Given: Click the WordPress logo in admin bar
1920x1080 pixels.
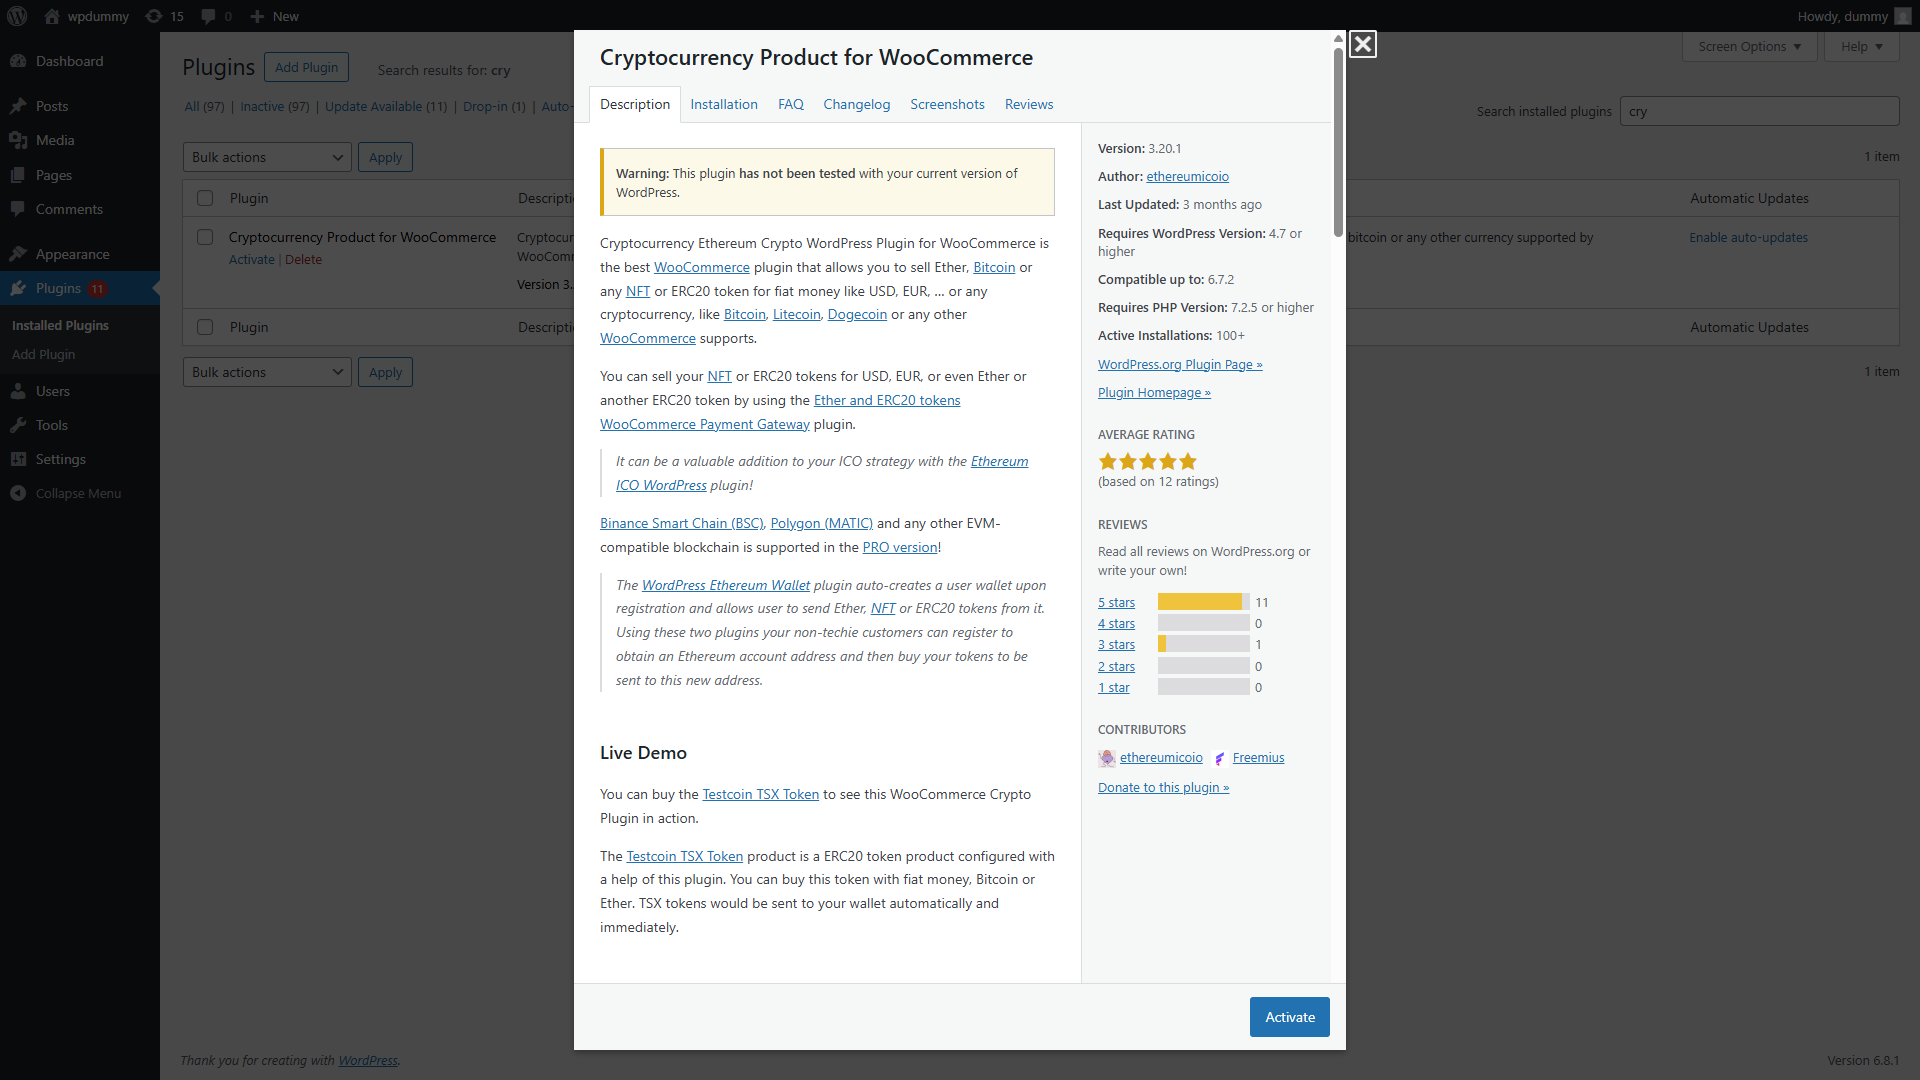Looking at the screenshot, I should [x=17, y=16].
